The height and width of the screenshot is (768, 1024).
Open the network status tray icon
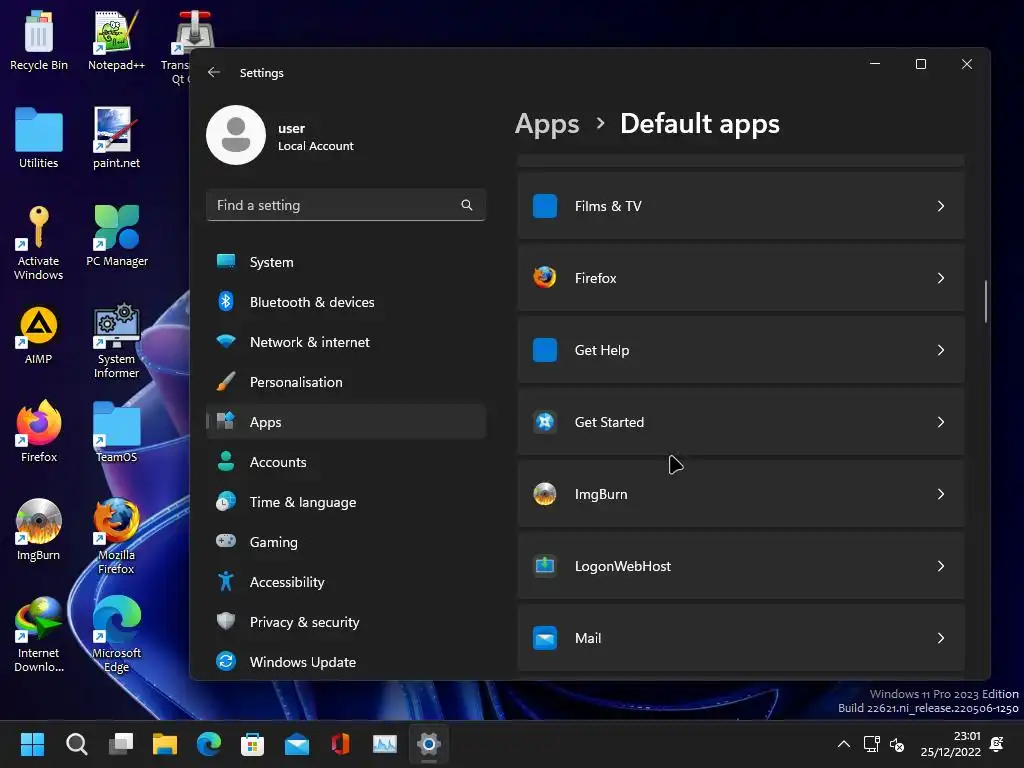(871, 744)
